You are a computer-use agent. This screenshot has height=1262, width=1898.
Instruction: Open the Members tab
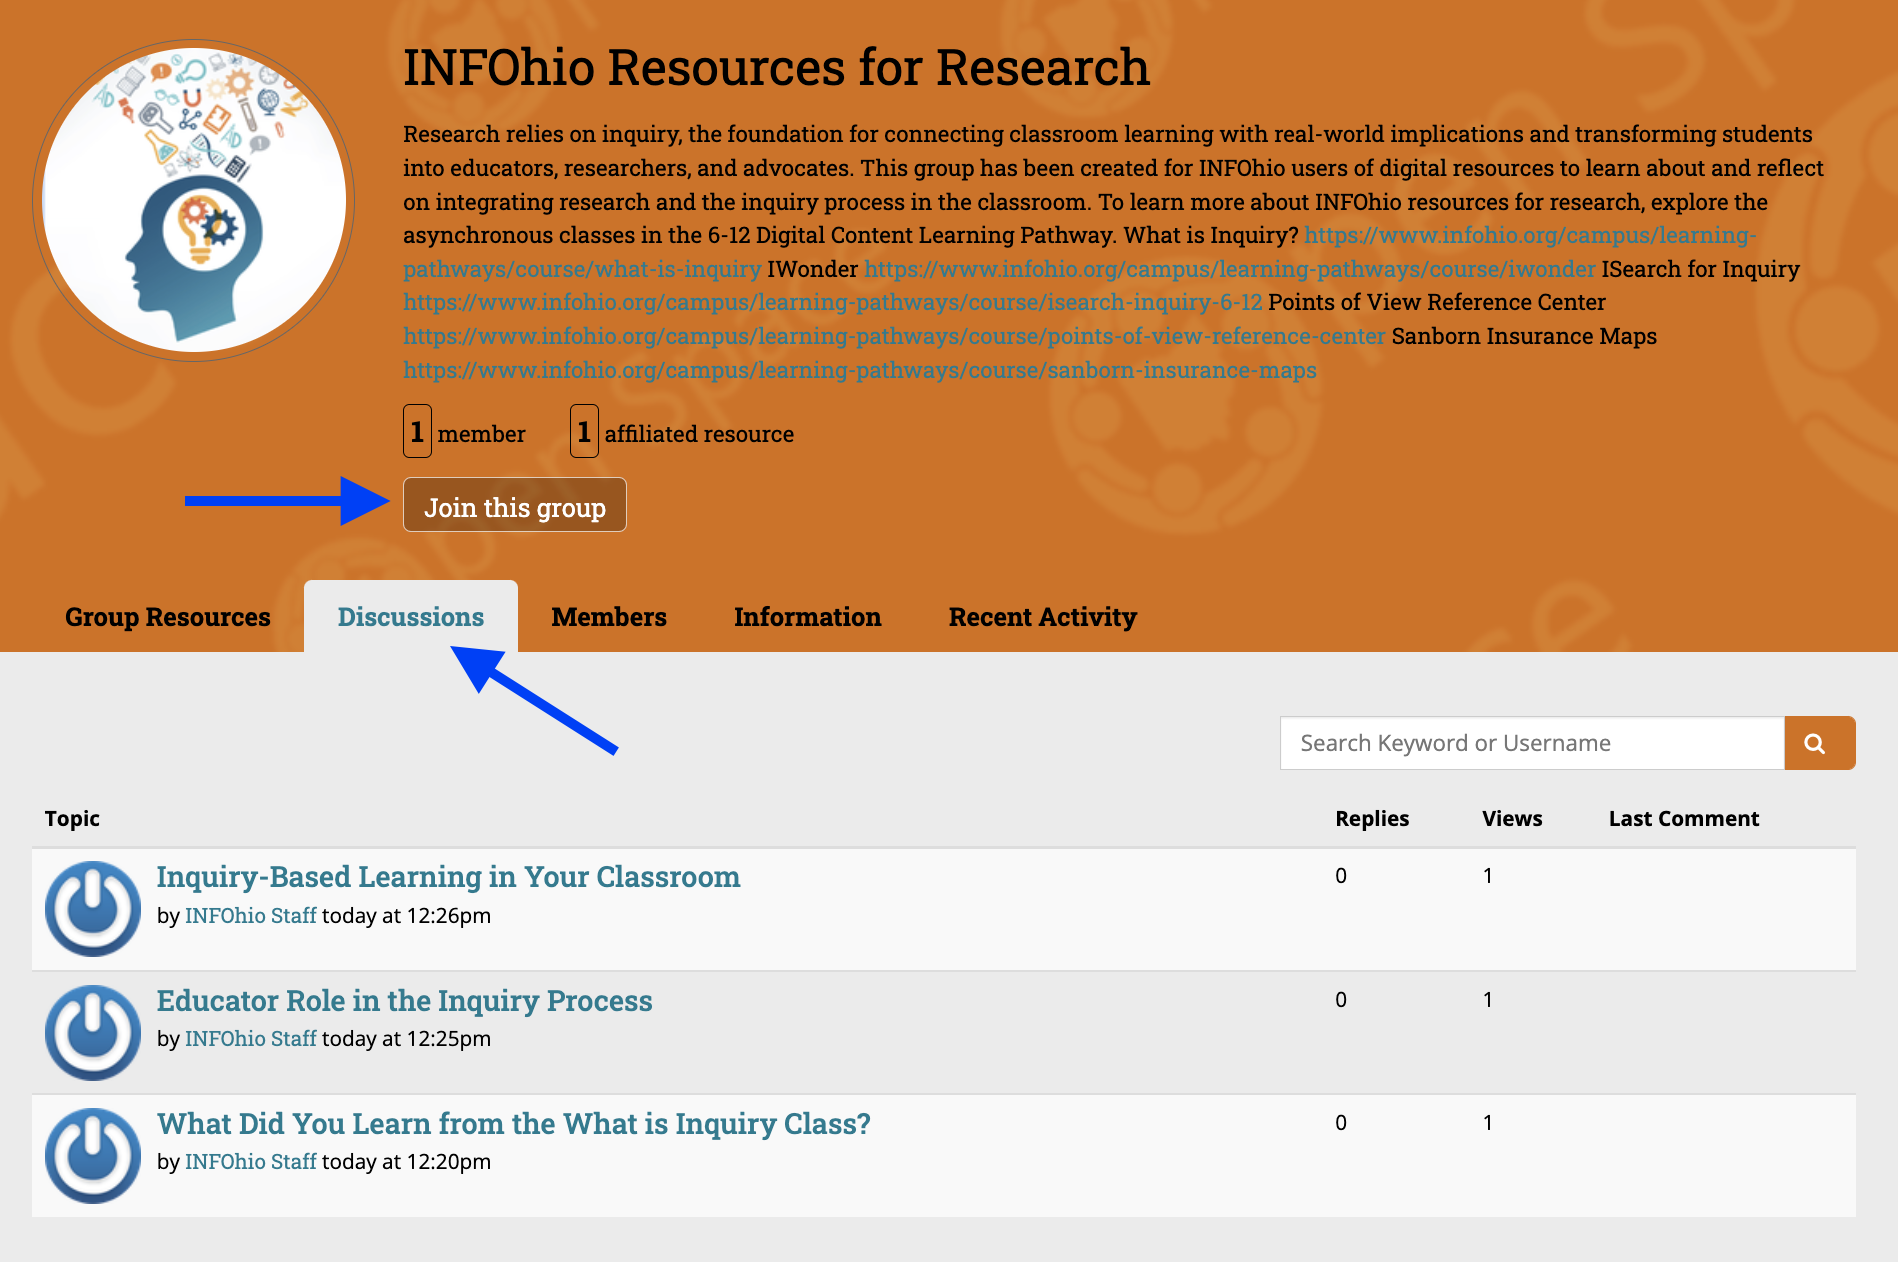point(609,617)
